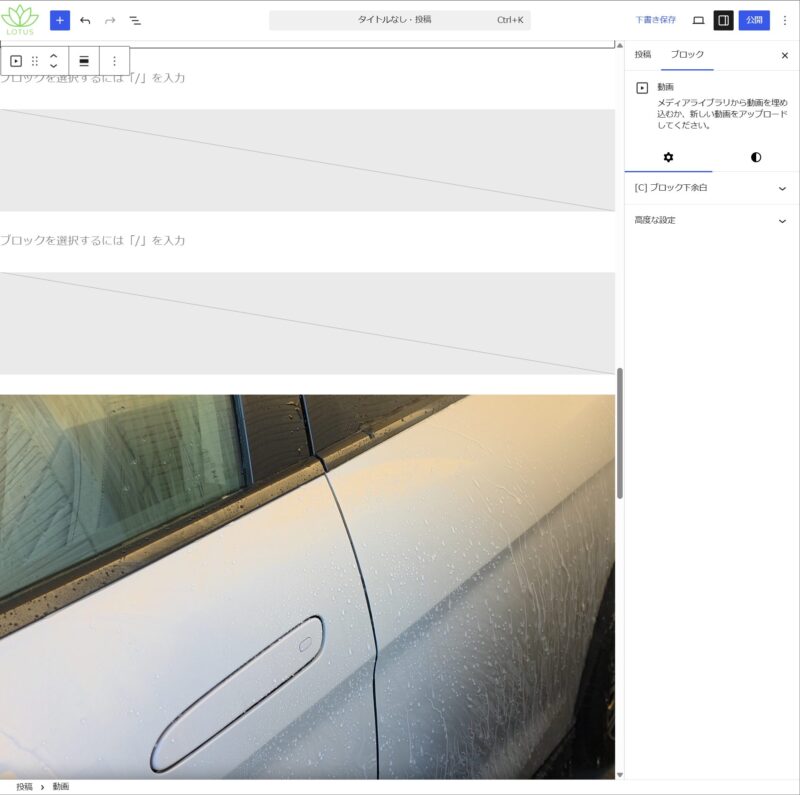This screenshot has height=795, width=800.
Task: Switch to block styles half-circle tab
Action: [756, 157]
